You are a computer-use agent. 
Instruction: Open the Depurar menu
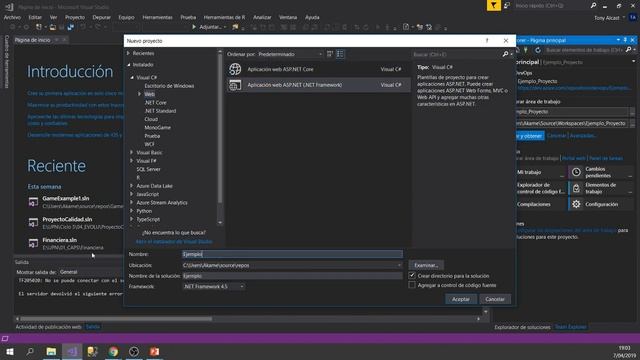[101, 17]
